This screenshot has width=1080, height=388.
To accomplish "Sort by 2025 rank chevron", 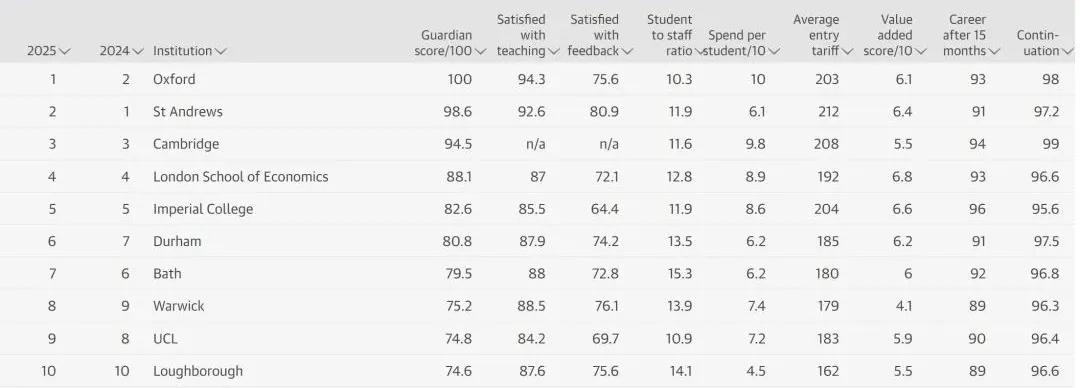I will (65, 51).
